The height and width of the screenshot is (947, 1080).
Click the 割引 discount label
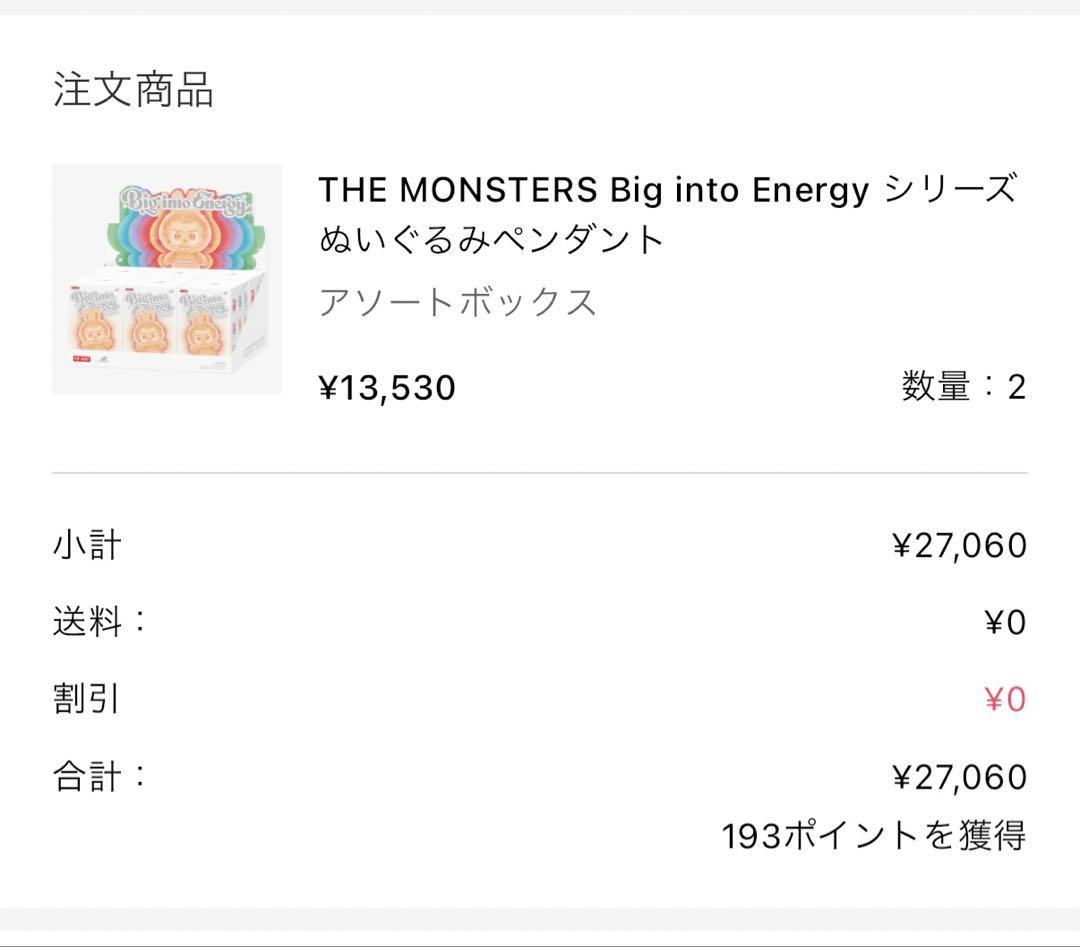87,699
